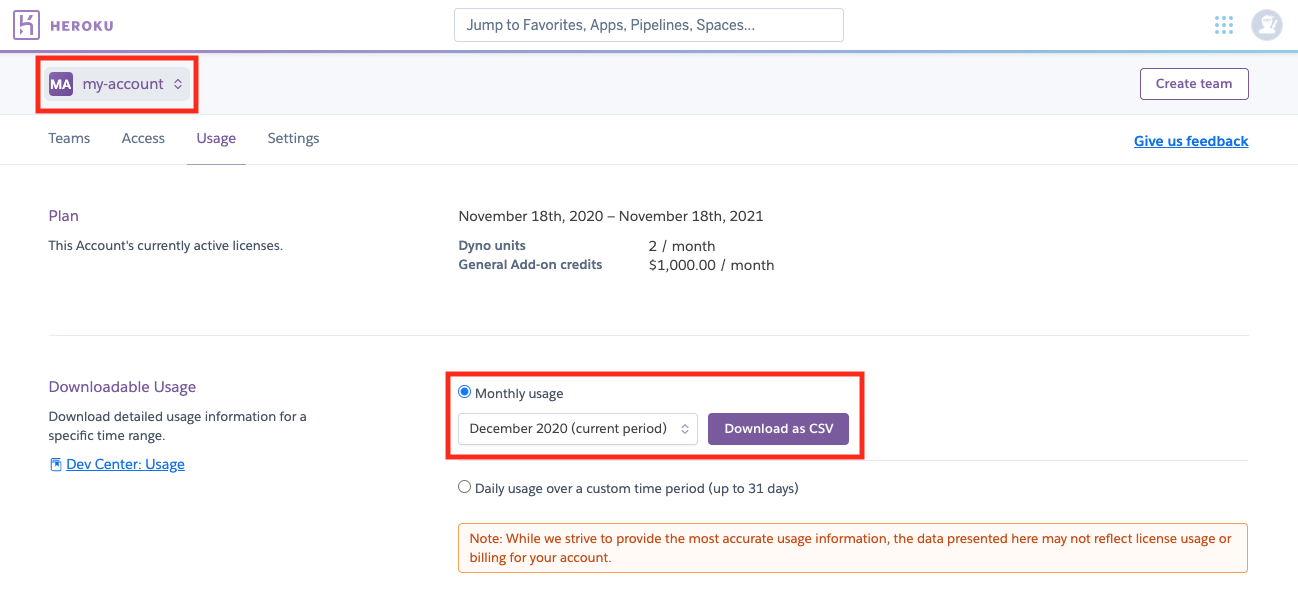Open the apps grid launcher icon
The image size is (1298, 609).
click(1223, 25)
